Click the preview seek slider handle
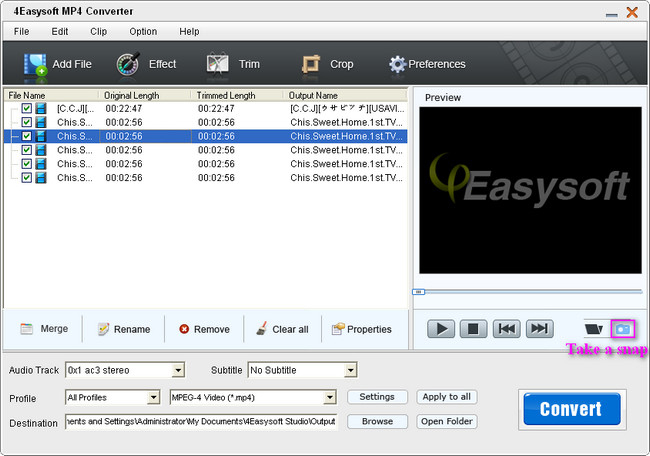This screenshot has width=650, height=456. (x=419, y=292)
